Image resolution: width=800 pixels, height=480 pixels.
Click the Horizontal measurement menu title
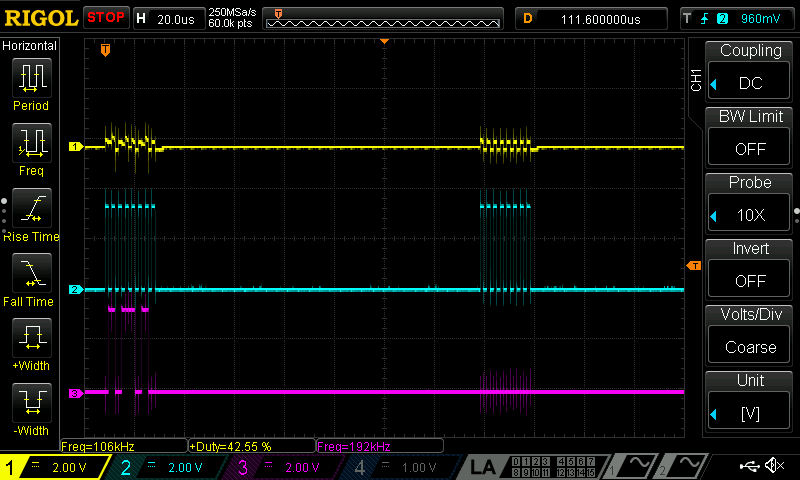point(30,46)
